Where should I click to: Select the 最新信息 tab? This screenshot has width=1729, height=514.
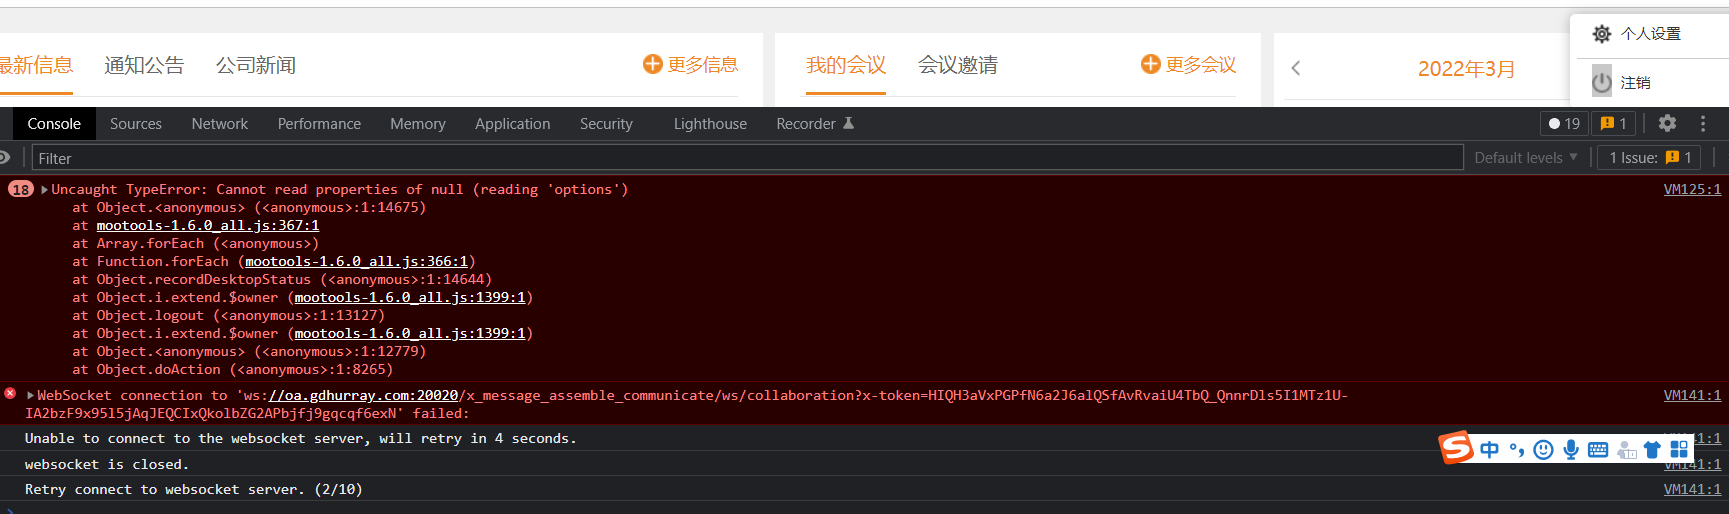click(x=35, y=65)
